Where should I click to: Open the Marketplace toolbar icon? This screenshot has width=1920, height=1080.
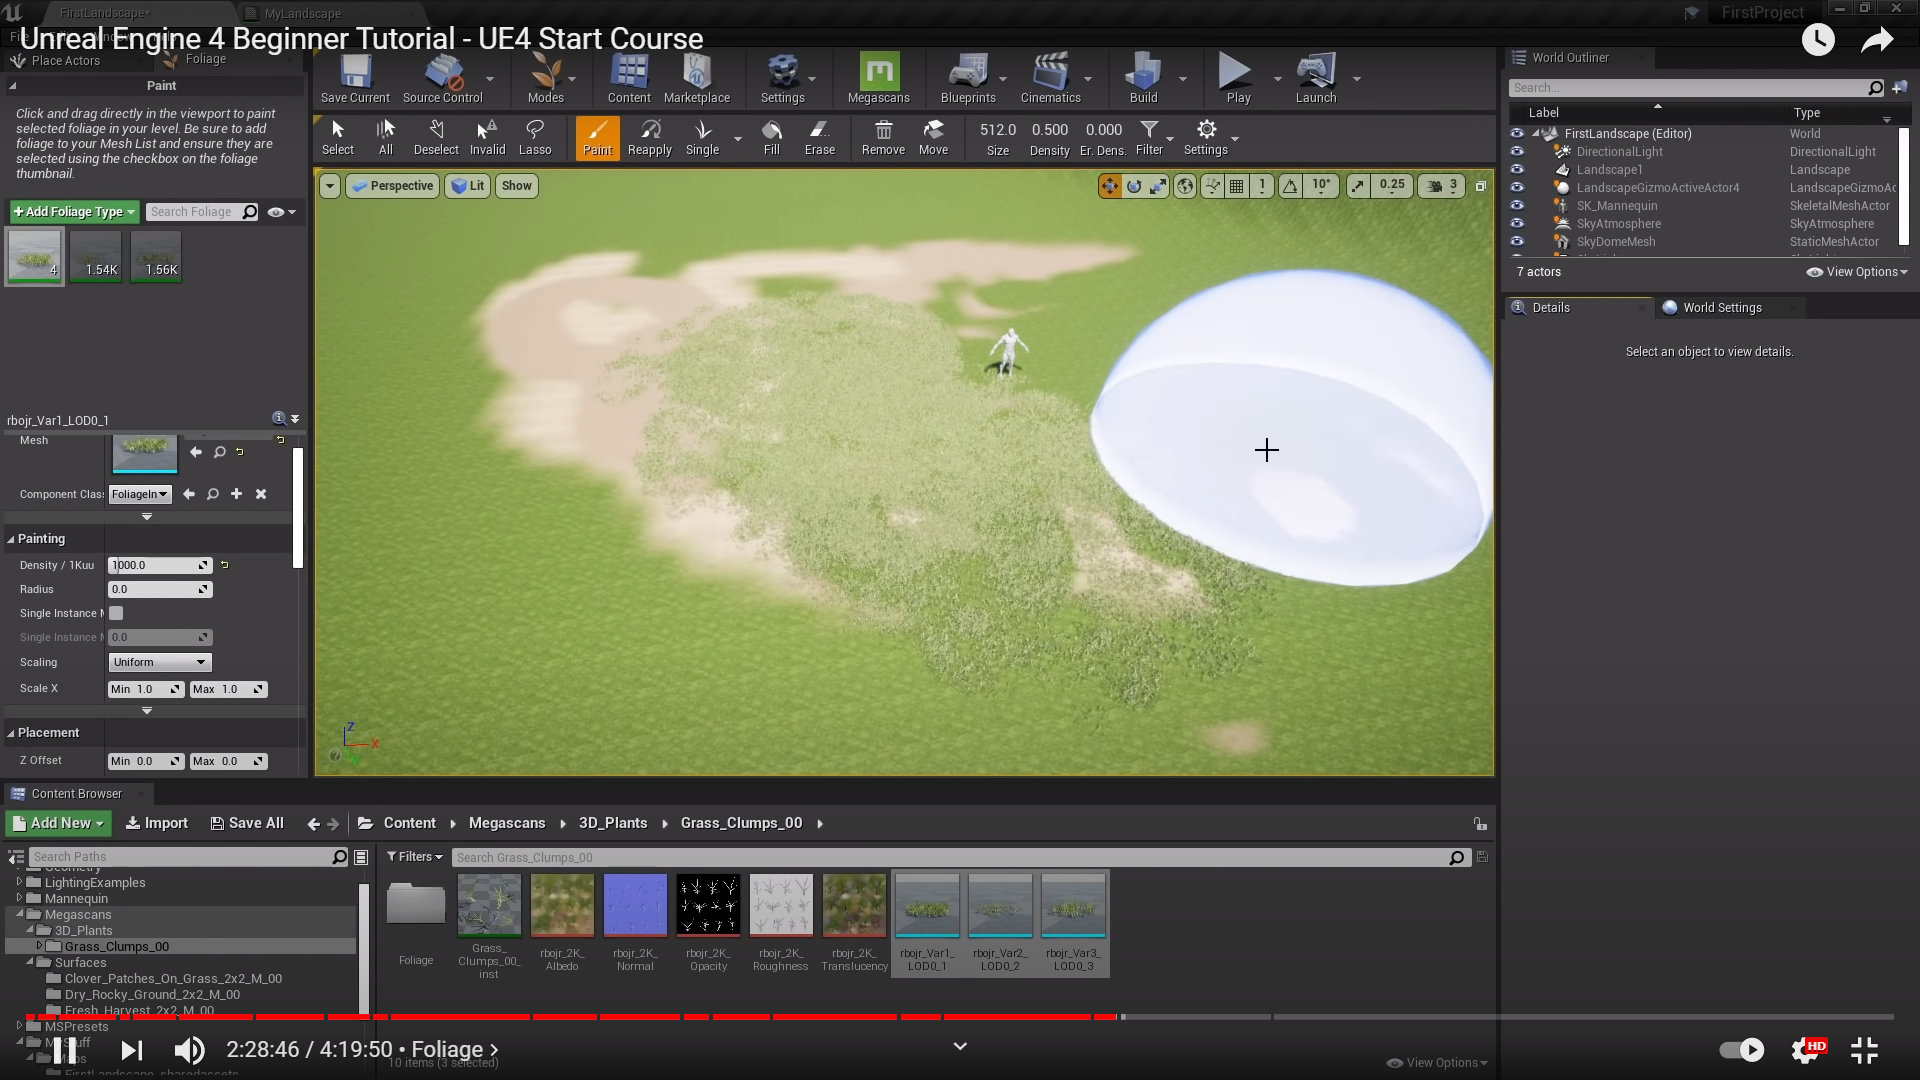(696, 78)
